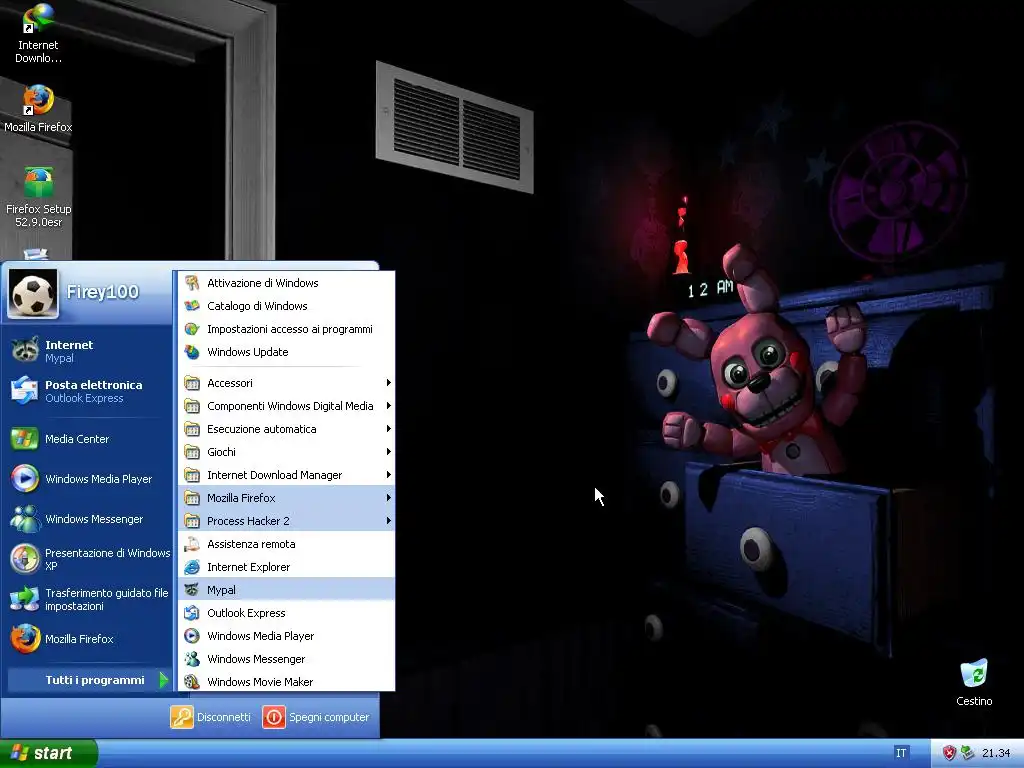Launch Windows Media Player from the left Start panel
Image resolution: width=1024 pixels, height=768 pixels.
coord(88,479)
